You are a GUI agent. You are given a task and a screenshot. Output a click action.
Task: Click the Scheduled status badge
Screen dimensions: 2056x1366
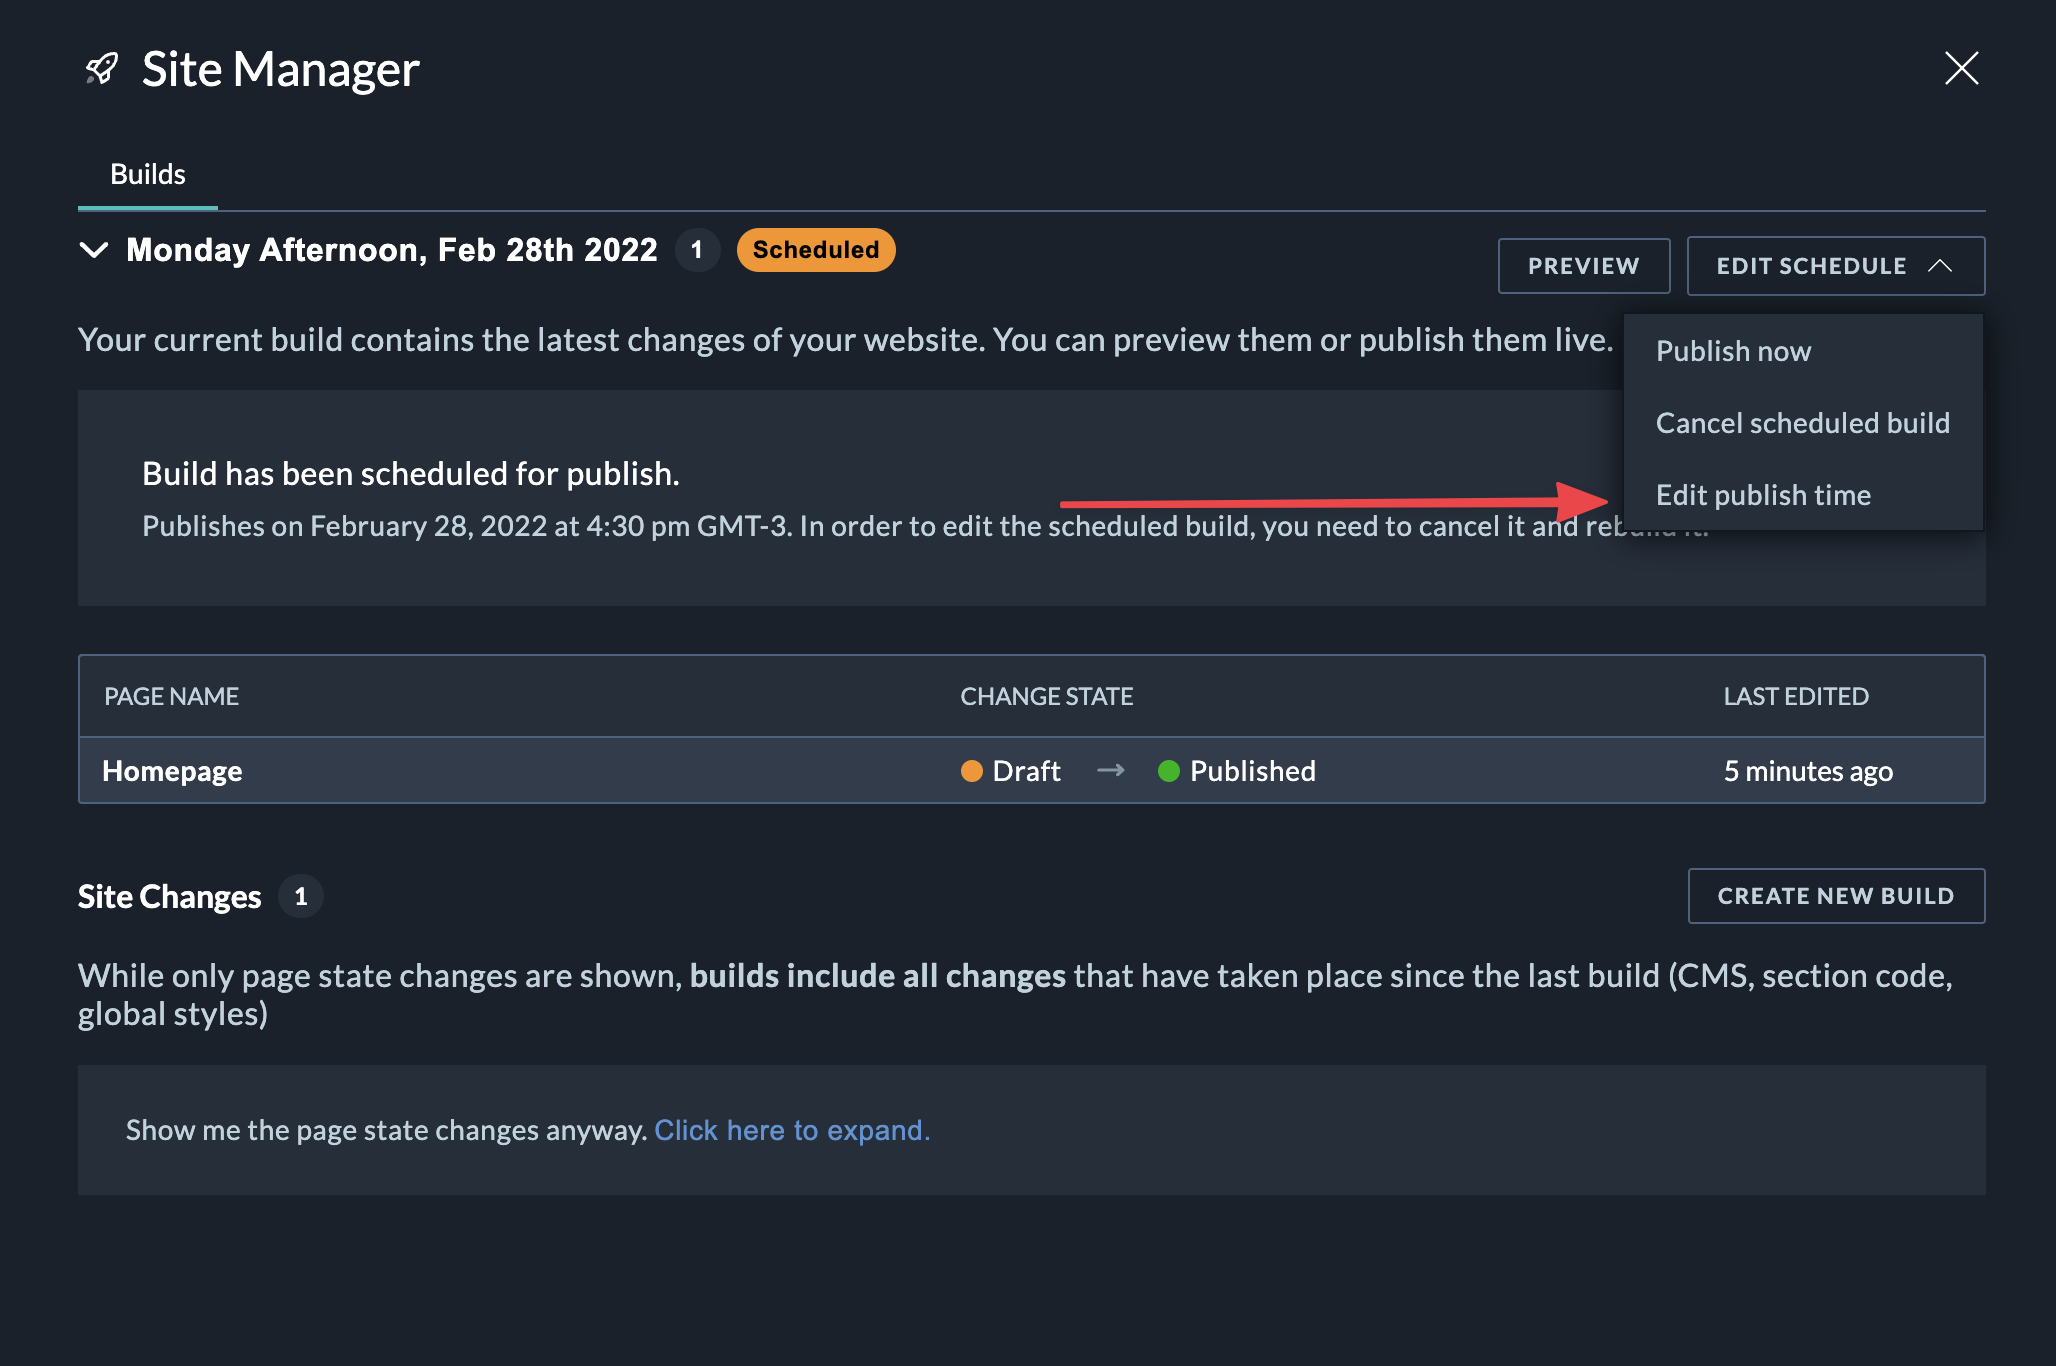pos(815,250)
